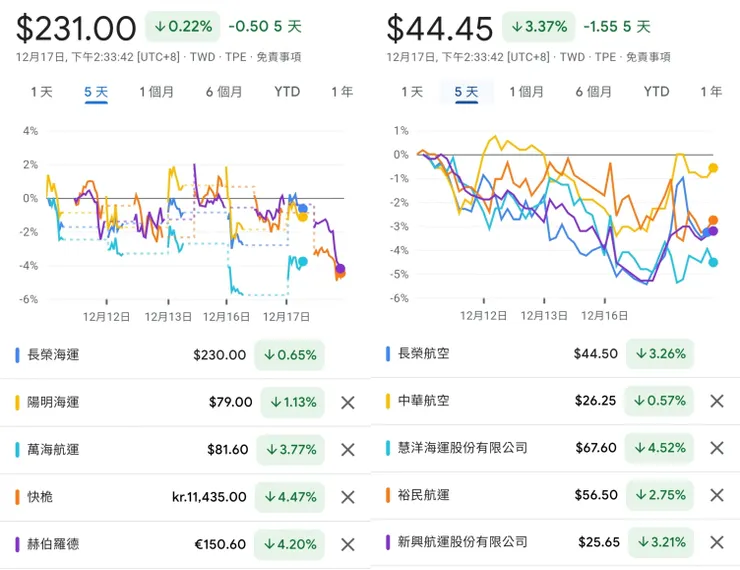The image size is (740, 570).
Task: Click the price $26.25 of 中華航空
Action: pos(595,401)
